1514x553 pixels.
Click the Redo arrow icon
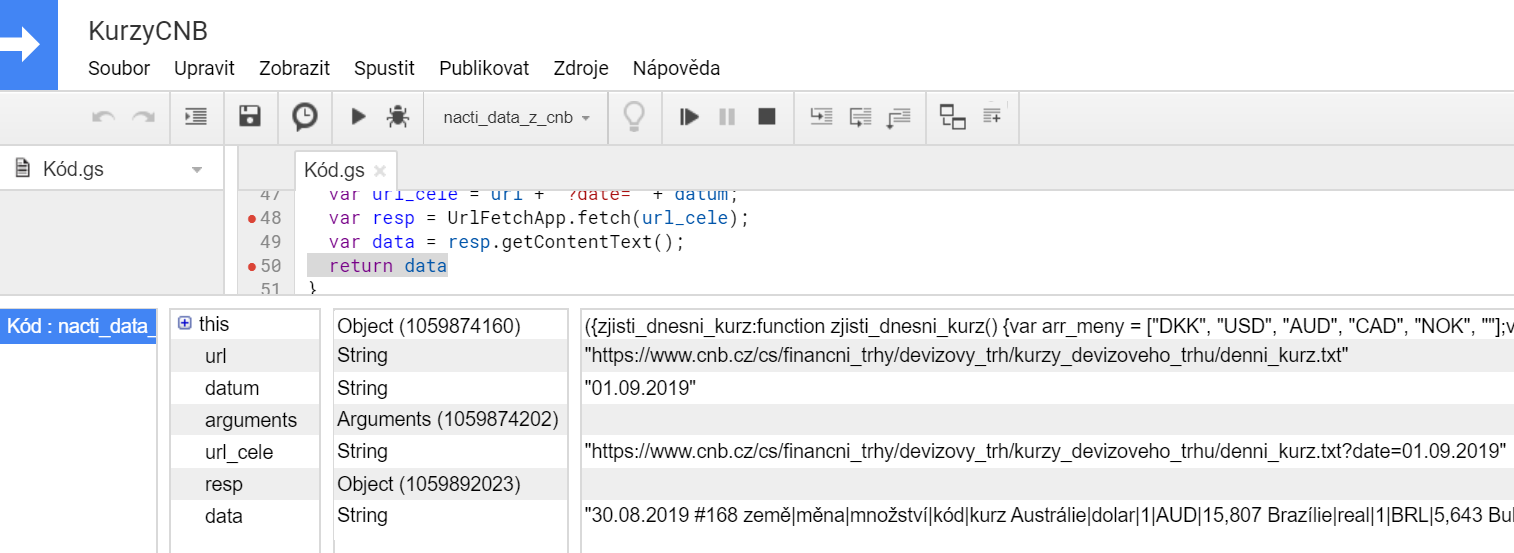[144, 117]
